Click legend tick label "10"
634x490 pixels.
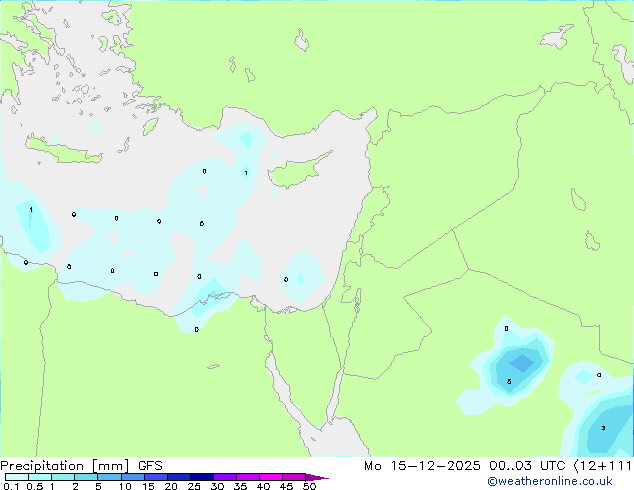tap(125, 486)
